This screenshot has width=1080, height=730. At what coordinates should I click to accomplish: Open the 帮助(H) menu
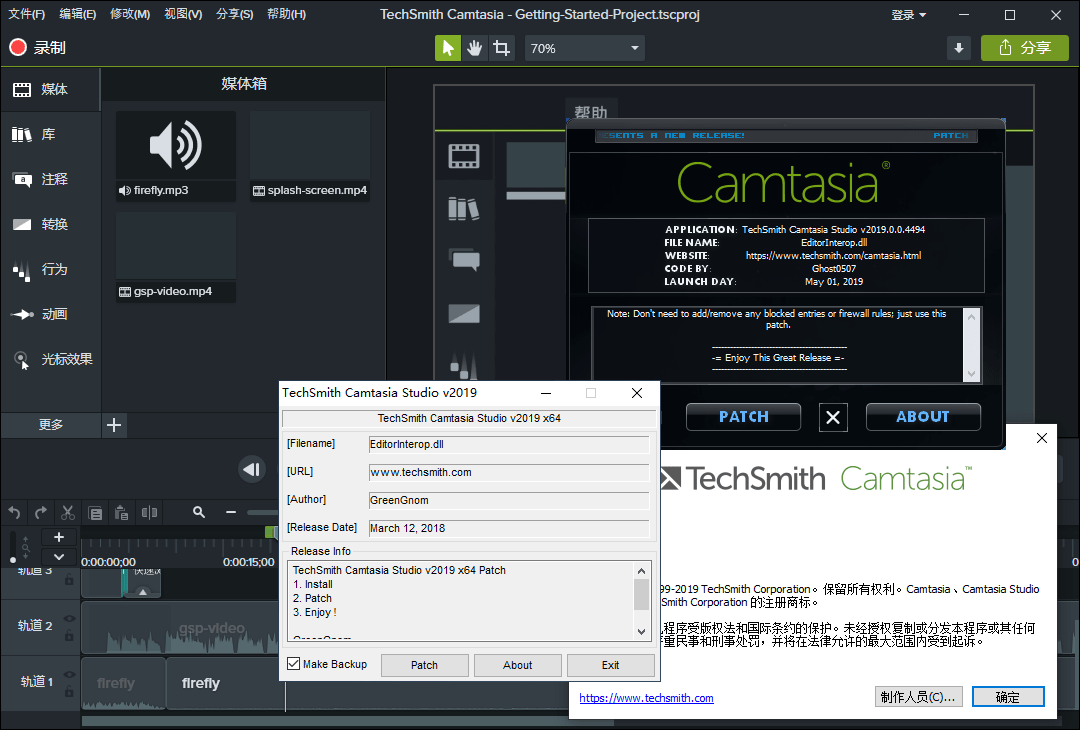[287, 14]
